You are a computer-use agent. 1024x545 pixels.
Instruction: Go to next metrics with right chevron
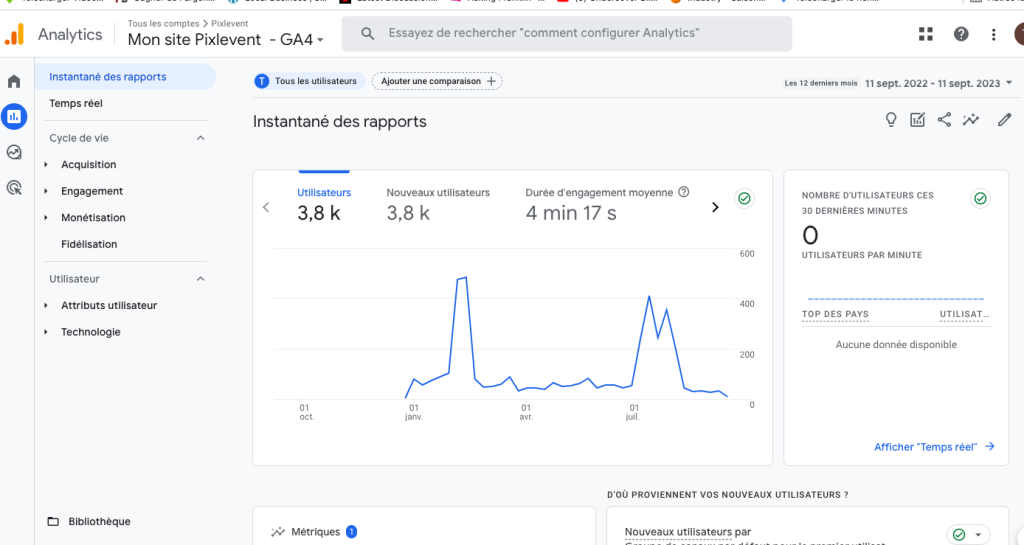click(x=715, y=208)
